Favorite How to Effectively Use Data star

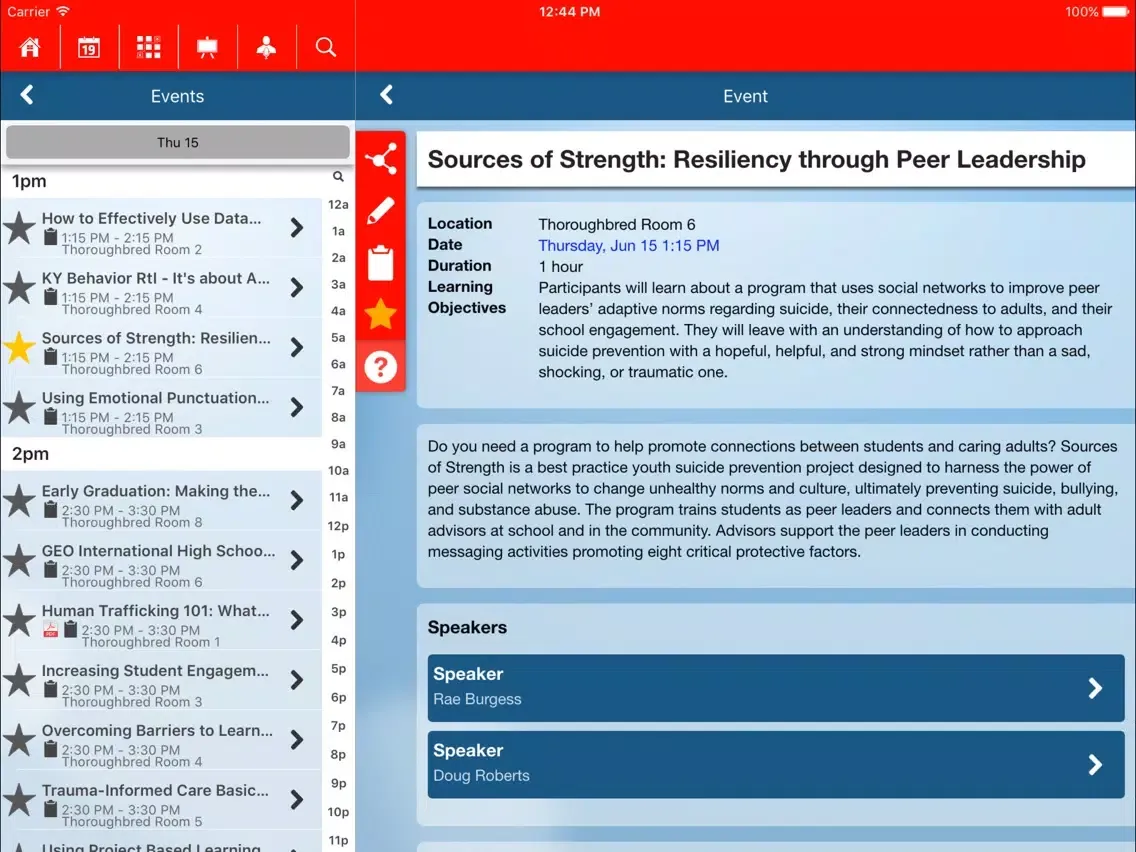tap(20, 228)
